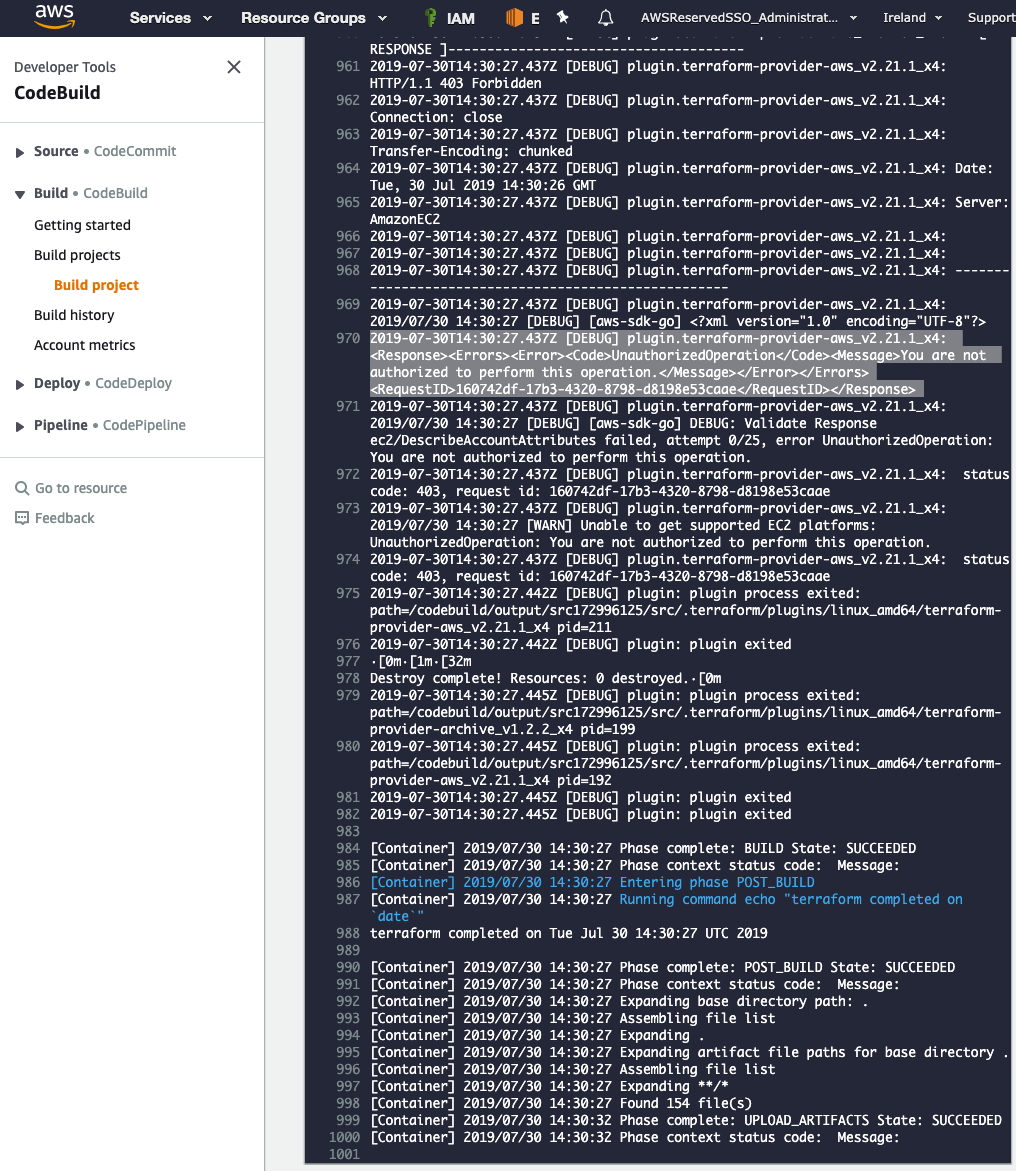1016x1171 pixels.
Task: Click 'Running command echo' log line
Action: (666, 907)
